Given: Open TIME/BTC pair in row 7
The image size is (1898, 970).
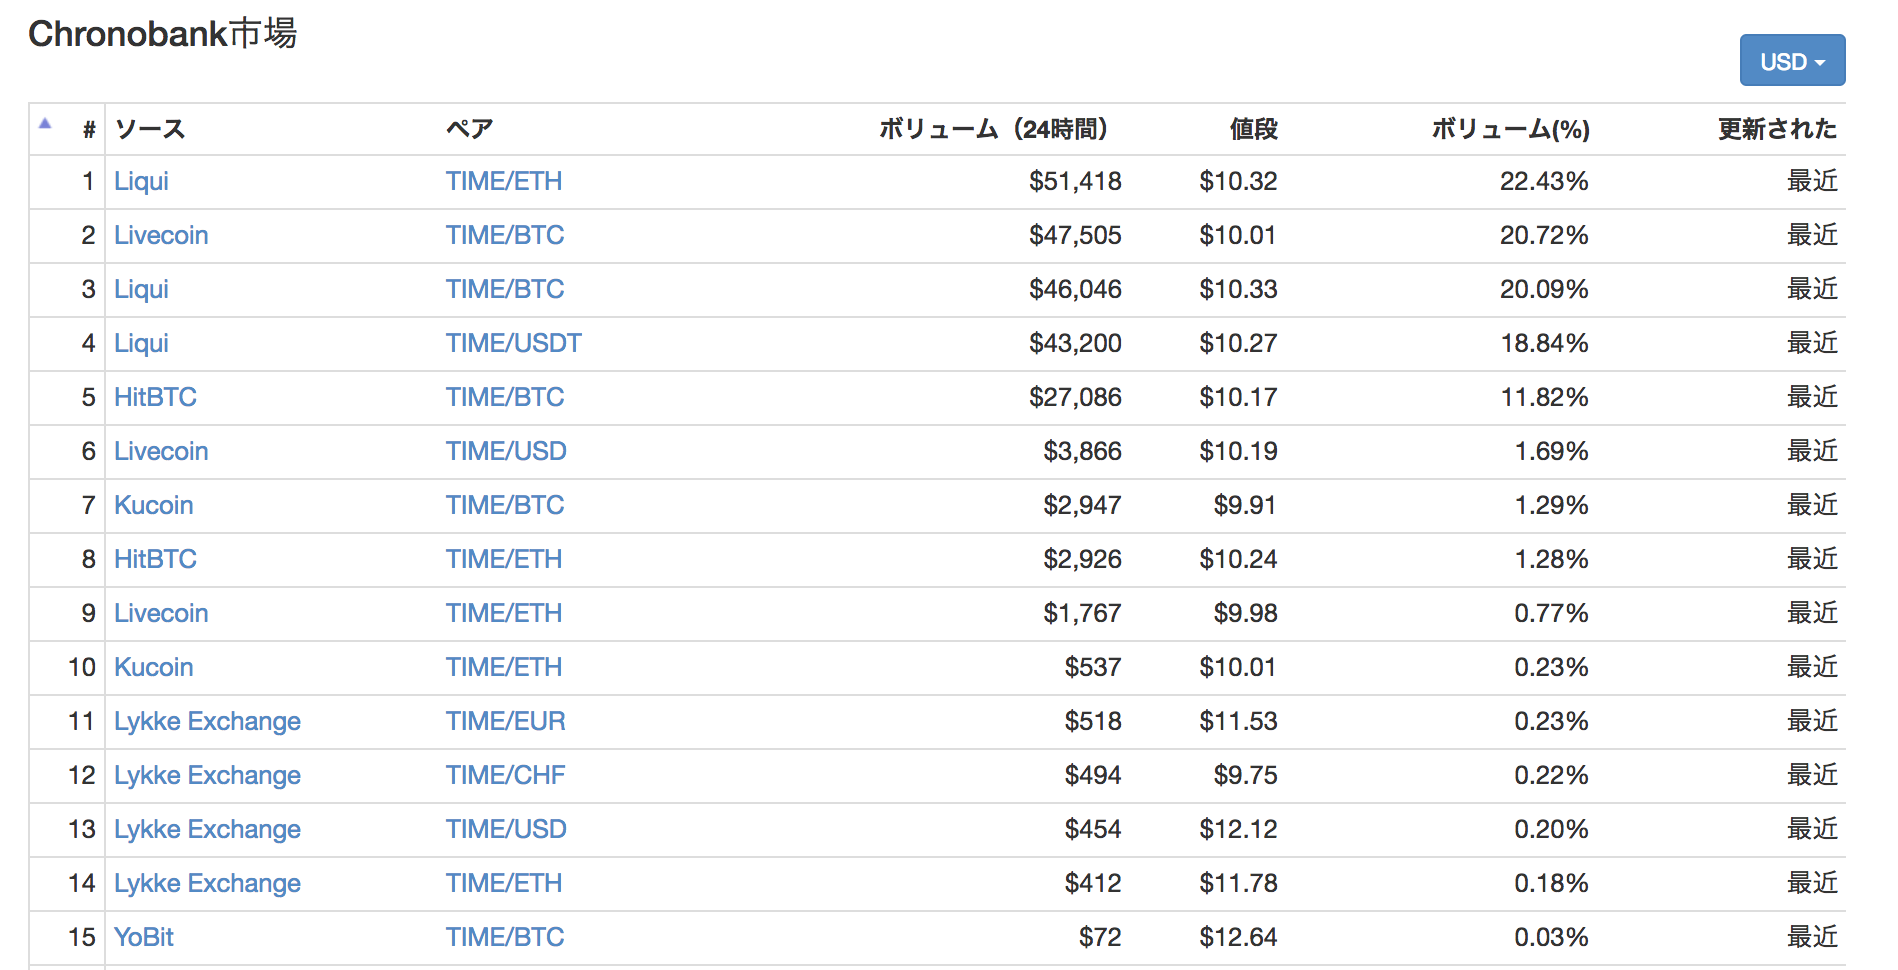Looking at the screenshot, I should [505, 505].
